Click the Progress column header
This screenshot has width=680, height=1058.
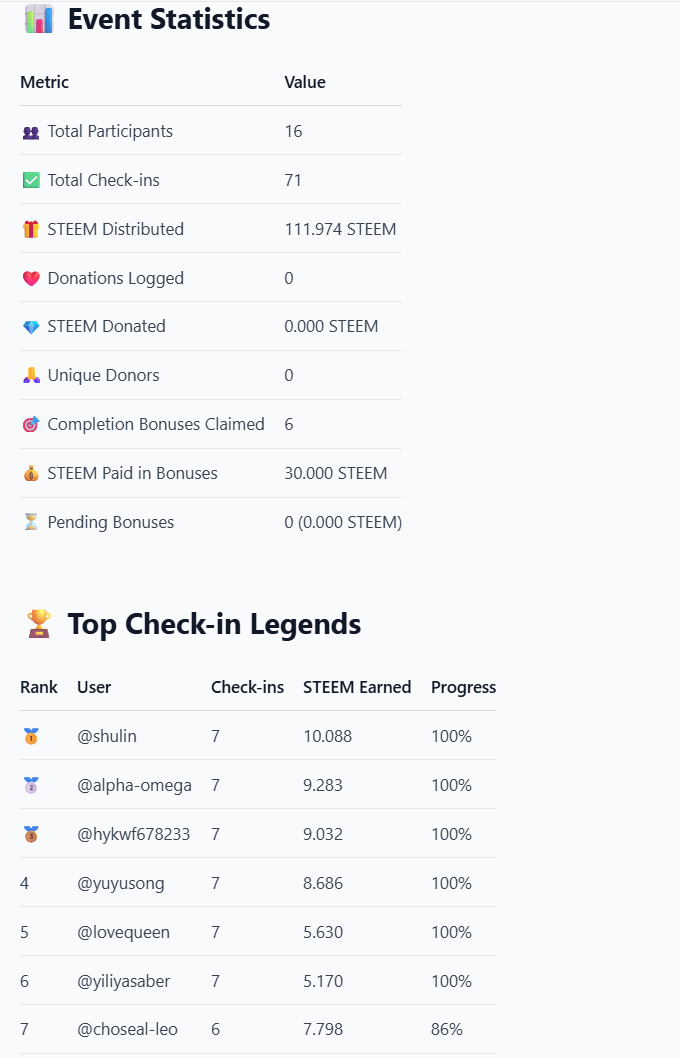click(463, 688)
